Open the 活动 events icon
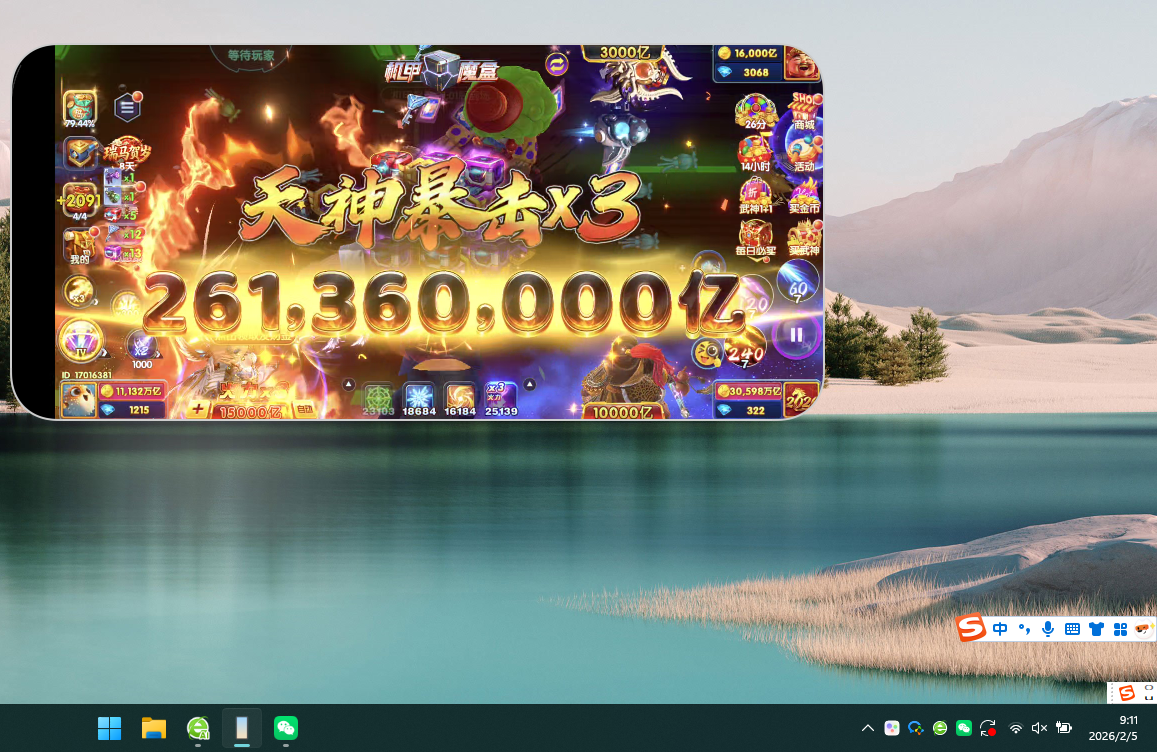This screenshot has height=752, width=1157. pyautogui.click(x=804, y=154)
